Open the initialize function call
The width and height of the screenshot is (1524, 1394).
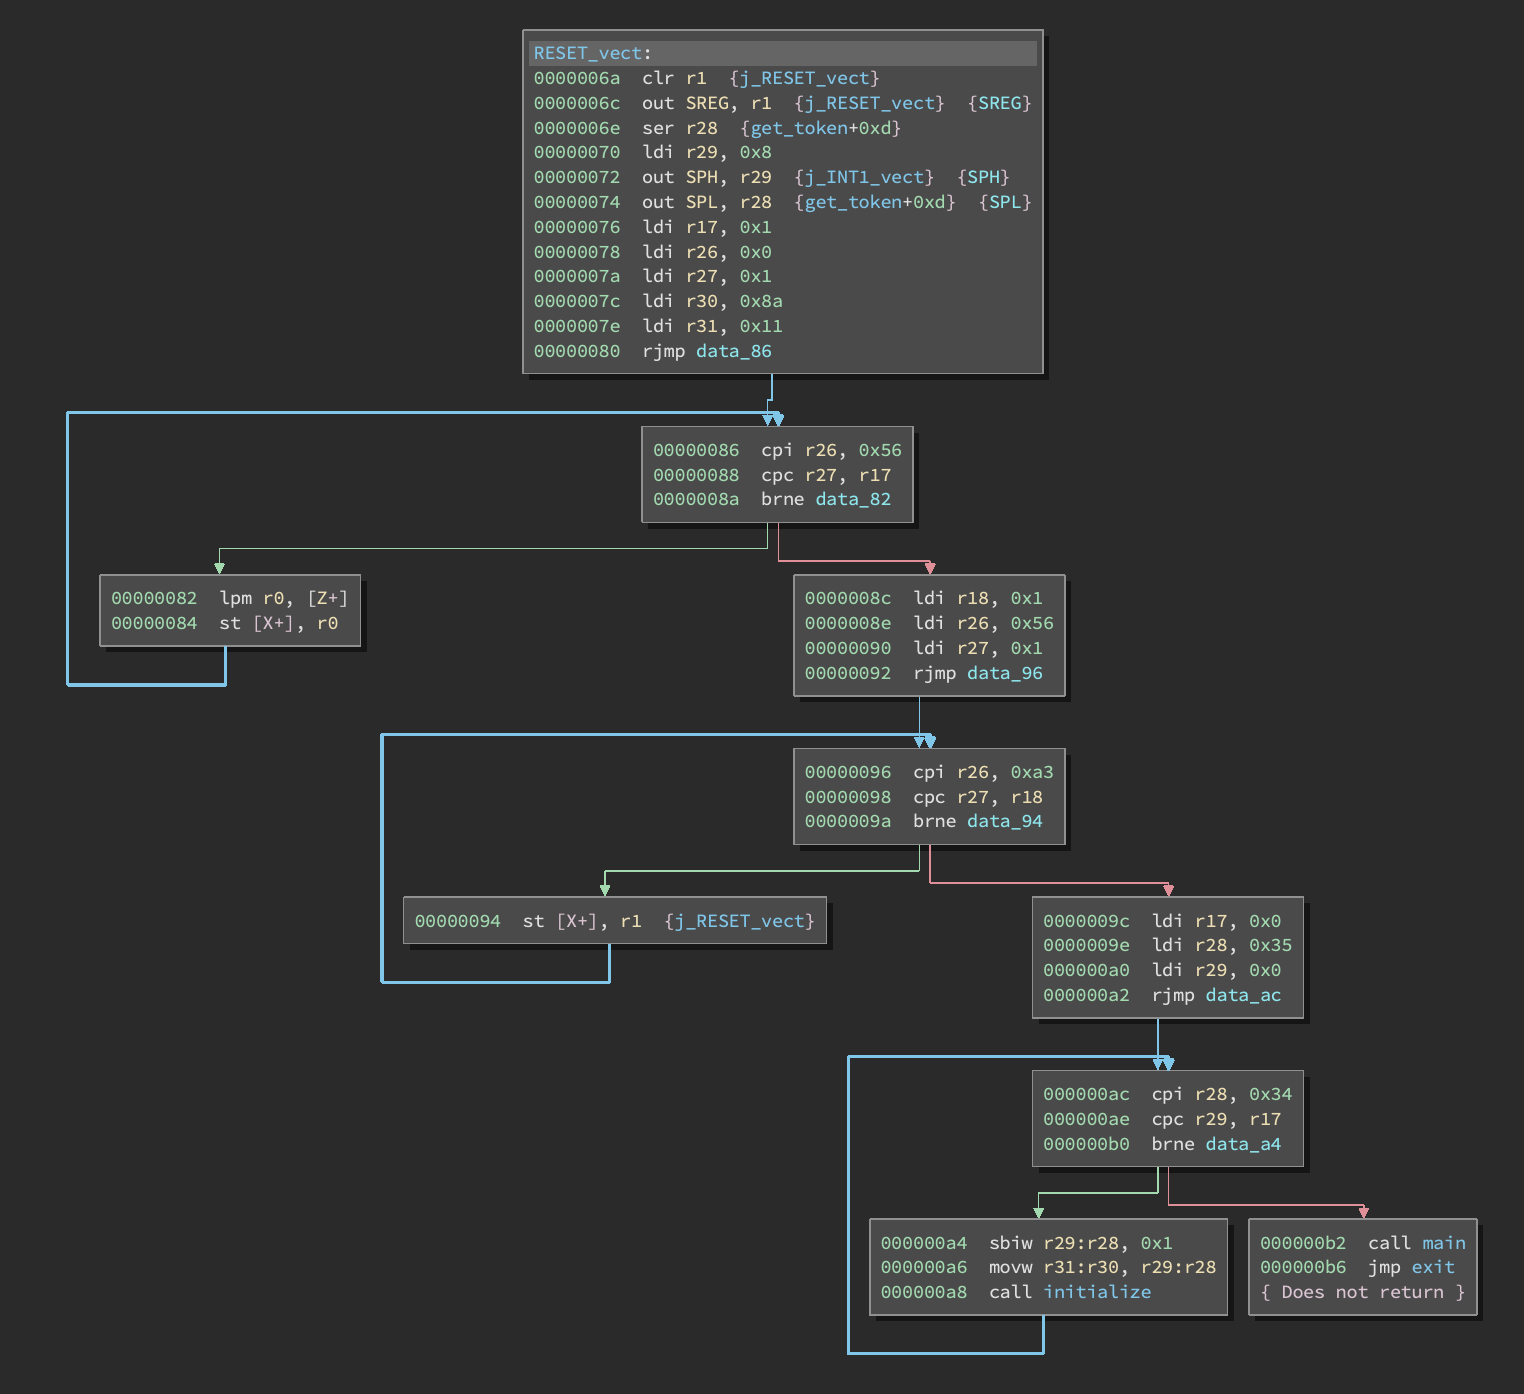pos(1097,1292)
